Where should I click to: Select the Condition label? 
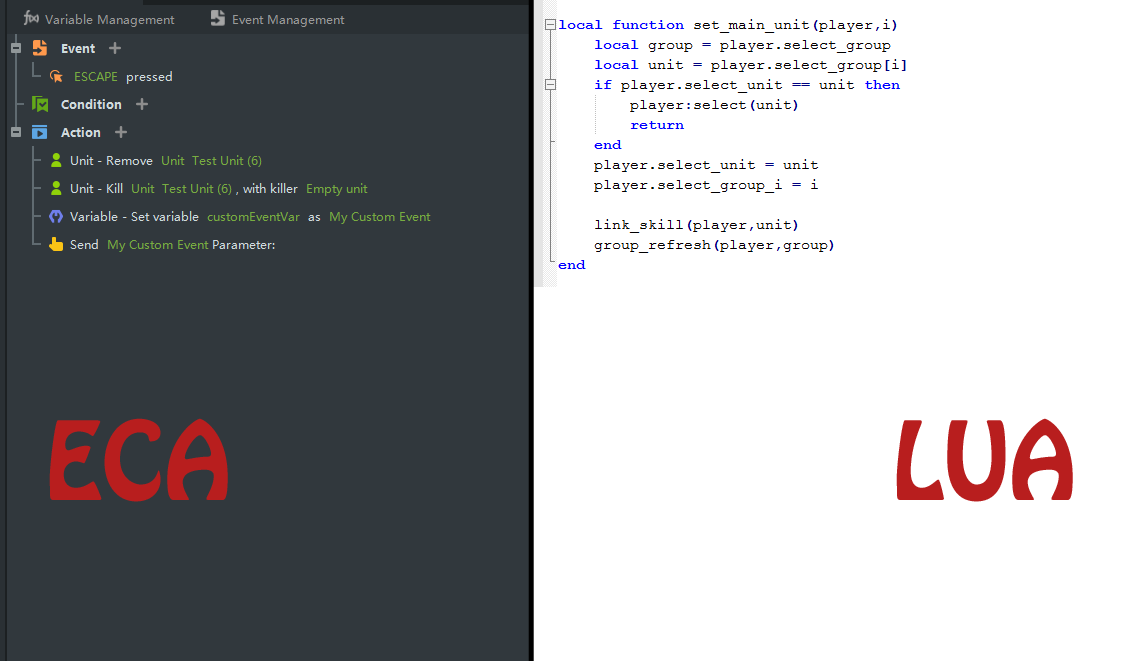91,105
